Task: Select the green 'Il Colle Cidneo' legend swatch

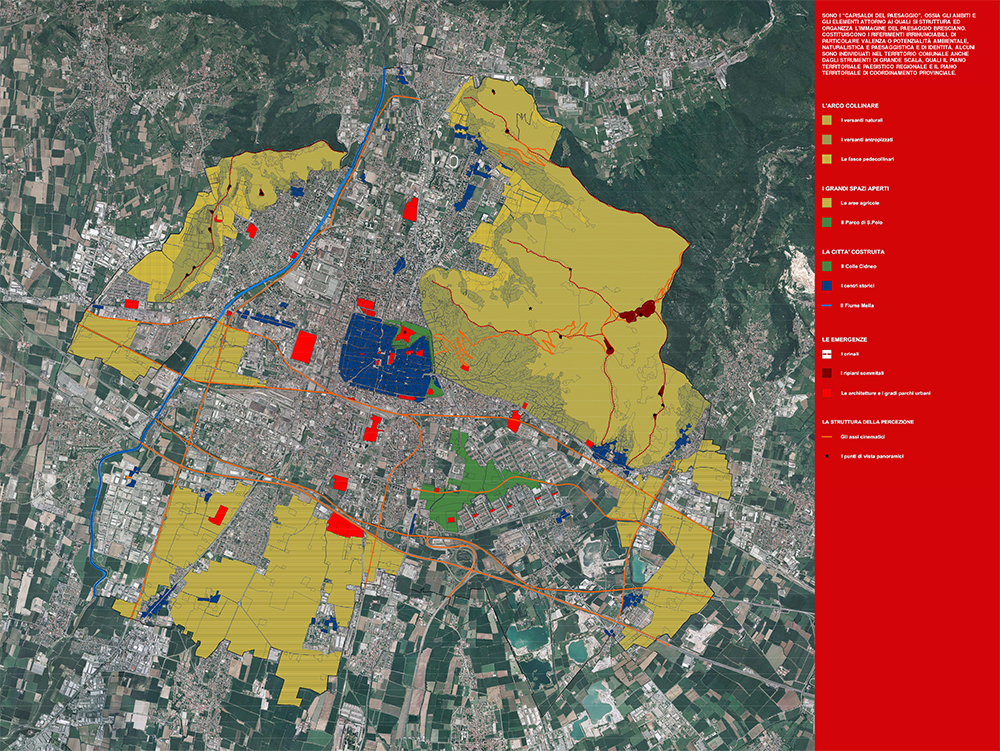Action: point(826,267)
